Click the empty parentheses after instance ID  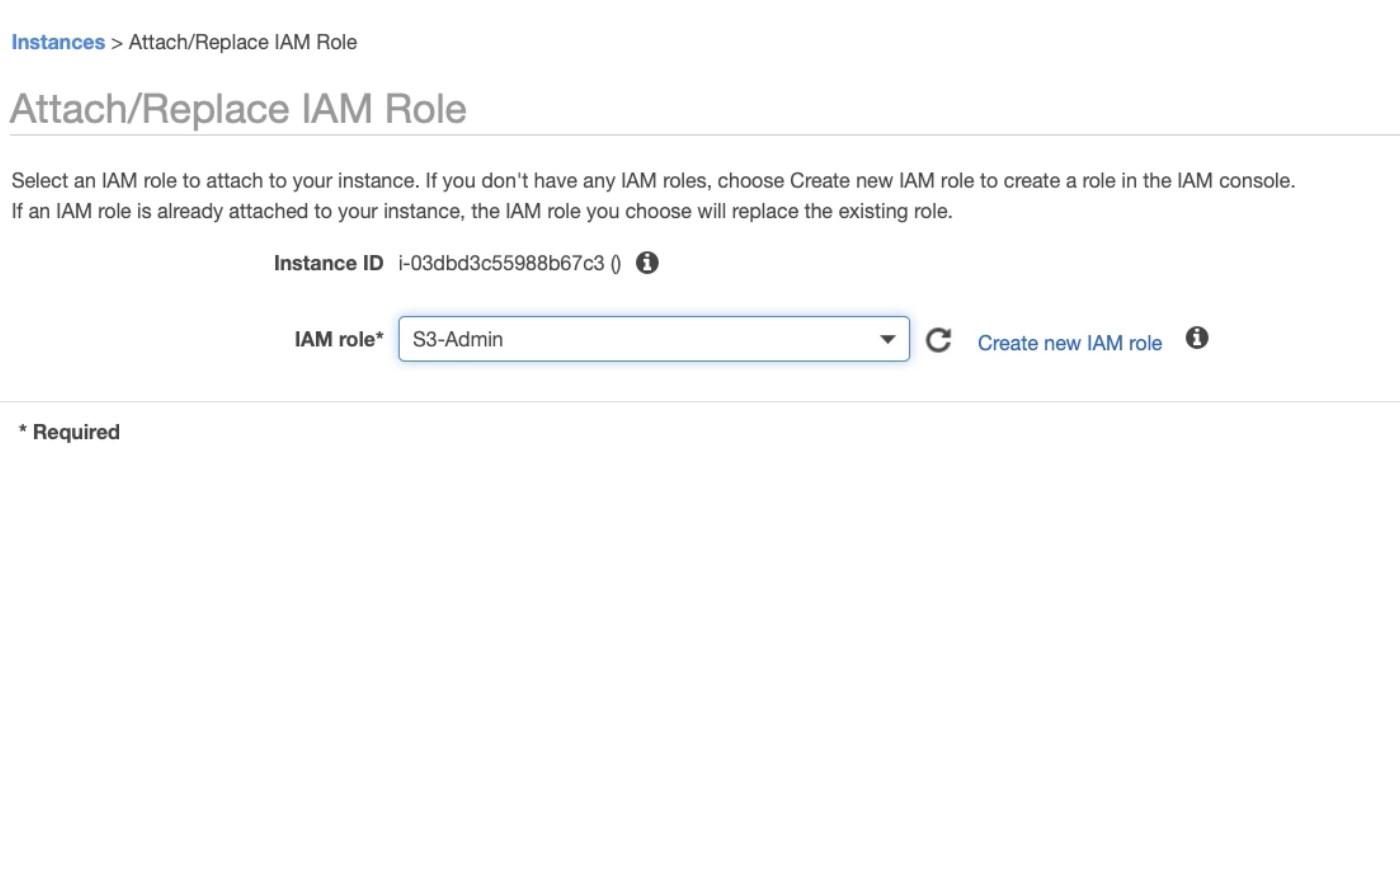coord(615,264)
